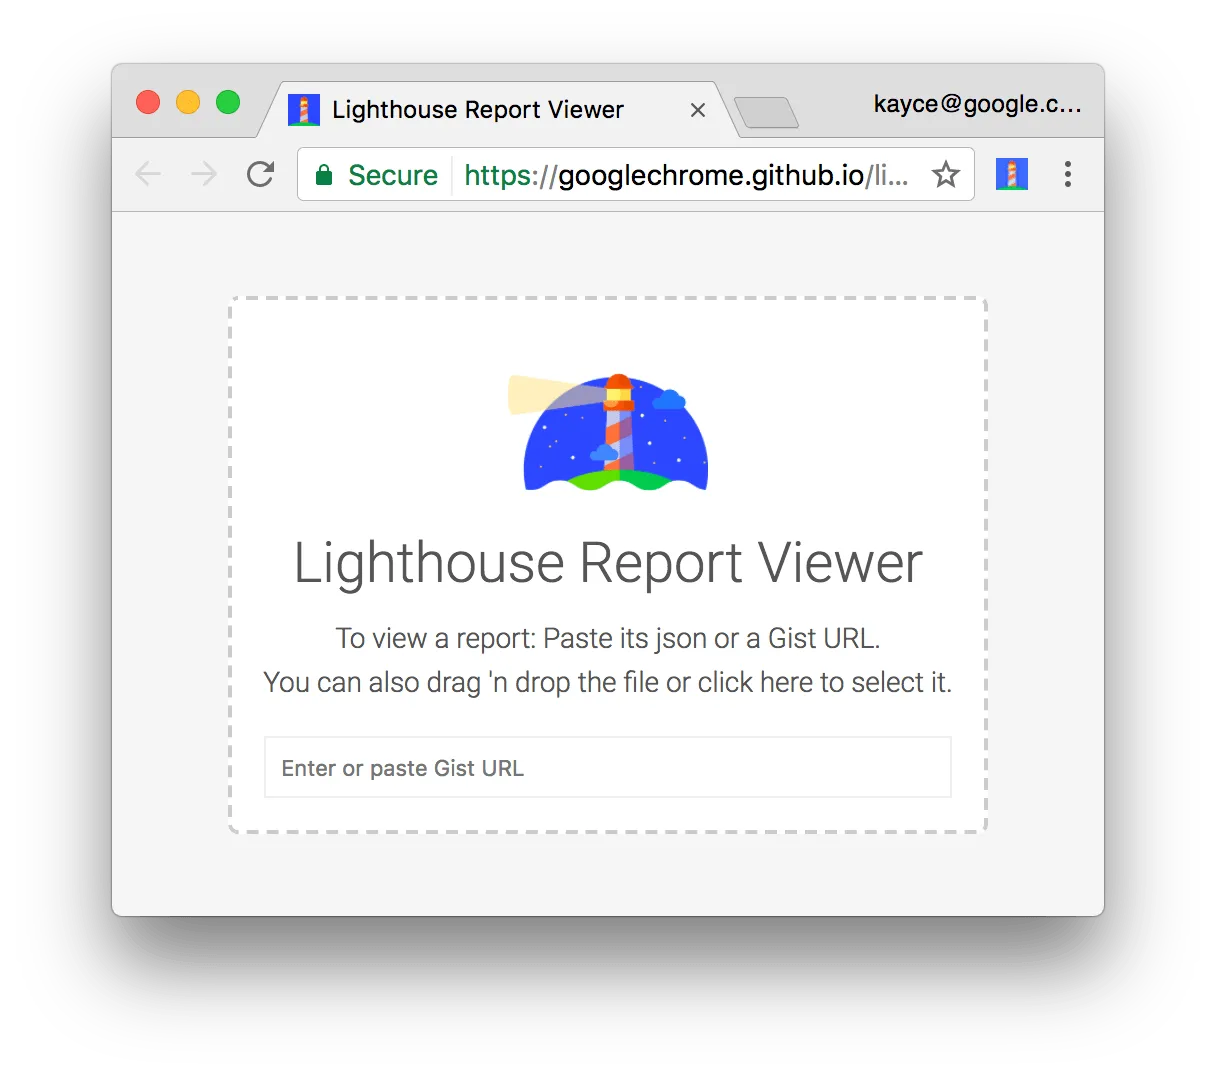Click the Enter or paste Gist URL field
The height and width of the screenshot is (1076, 1216).
tap(607, 767)
